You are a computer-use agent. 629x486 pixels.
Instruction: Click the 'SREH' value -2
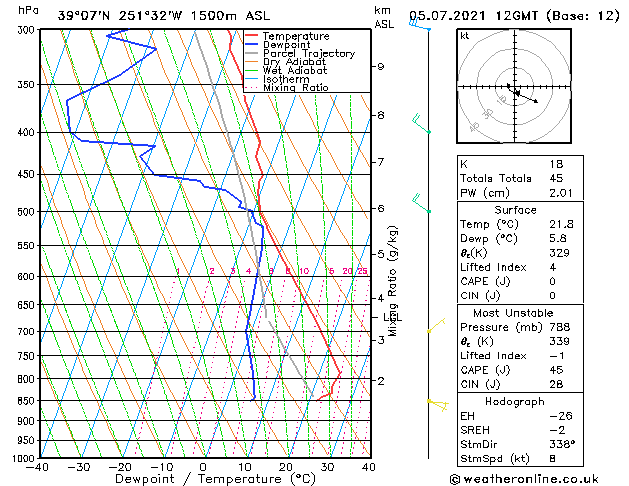click(x=557, y=430)
